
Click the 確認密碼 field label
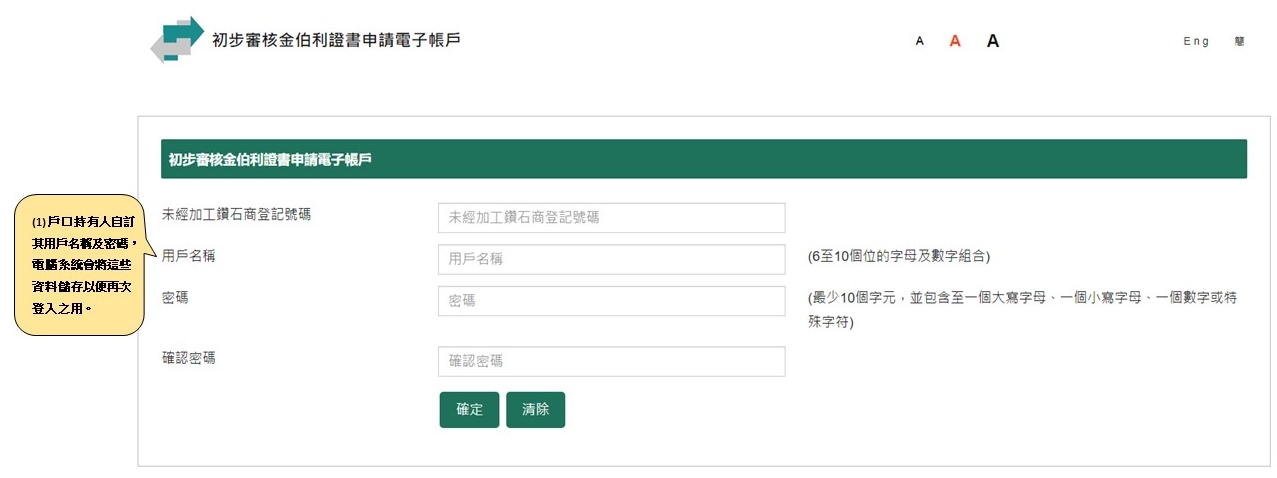[189, 358]
